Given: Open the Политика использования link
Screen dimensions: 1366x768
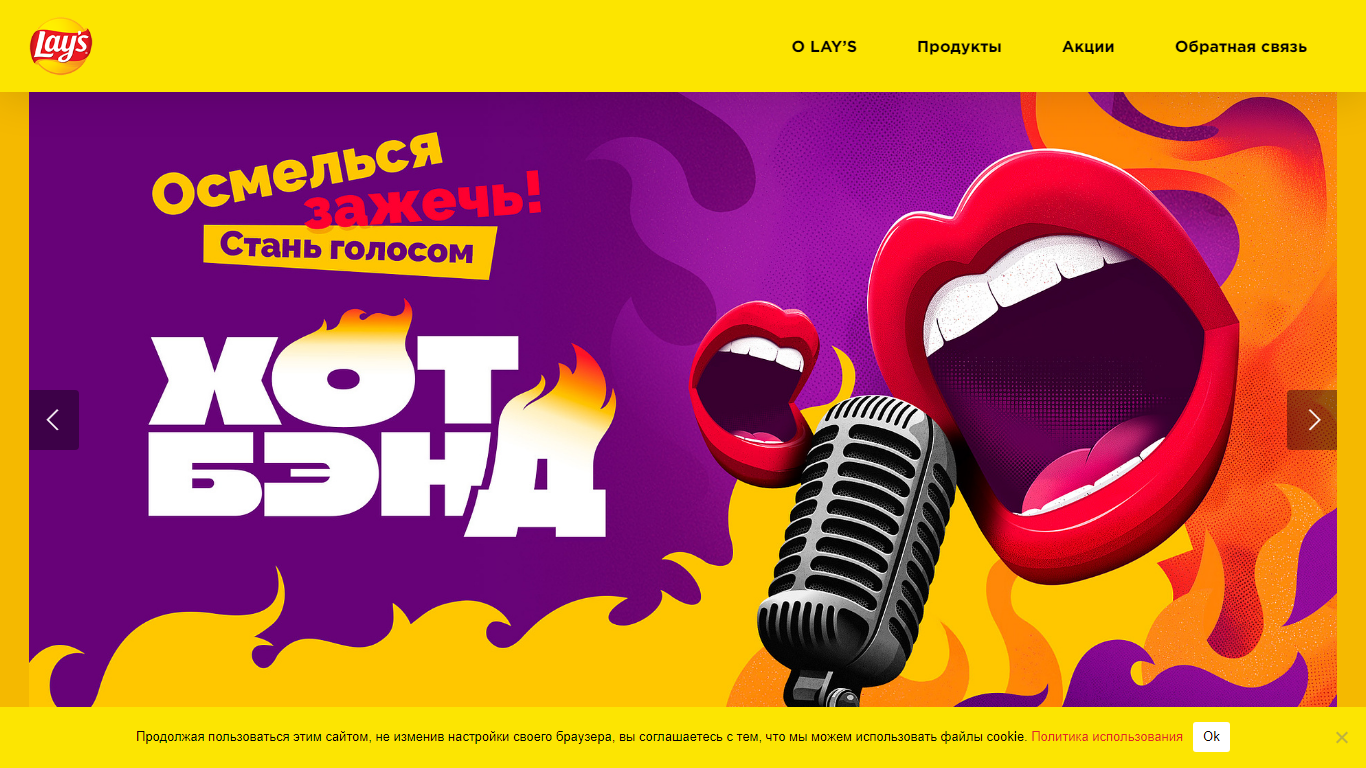Looking at the screenshot, I should [x=1107, y=737].
